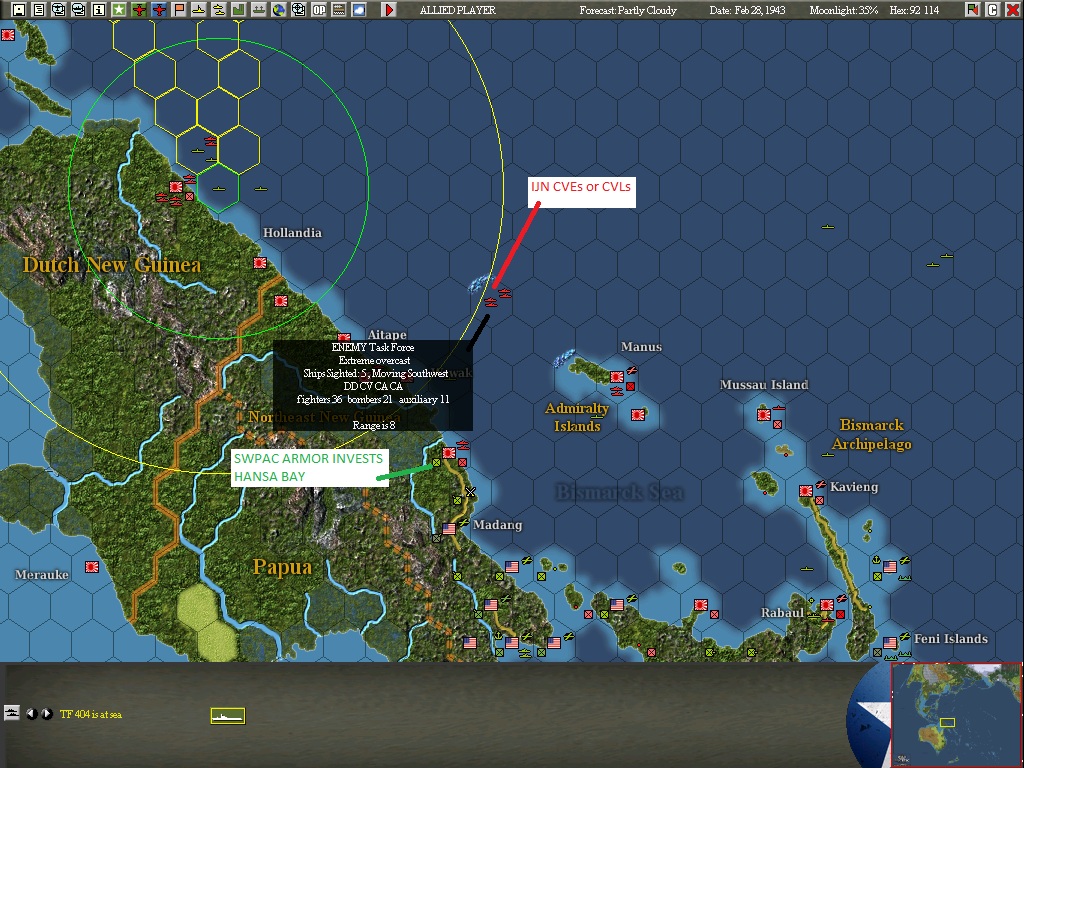Click the globe toolbar icon
The width and height of the screenshot is (1083, 898).
pyautogui.click(x=279, y=10)
